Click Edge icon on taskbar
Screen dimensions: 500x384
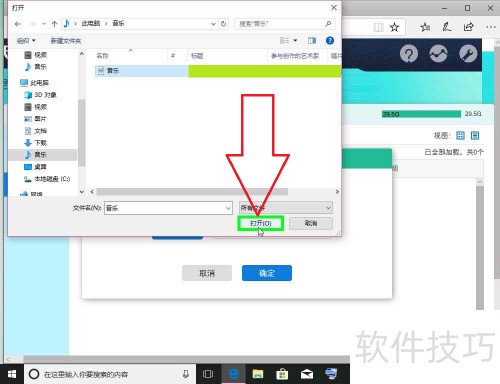pos(234,374)
